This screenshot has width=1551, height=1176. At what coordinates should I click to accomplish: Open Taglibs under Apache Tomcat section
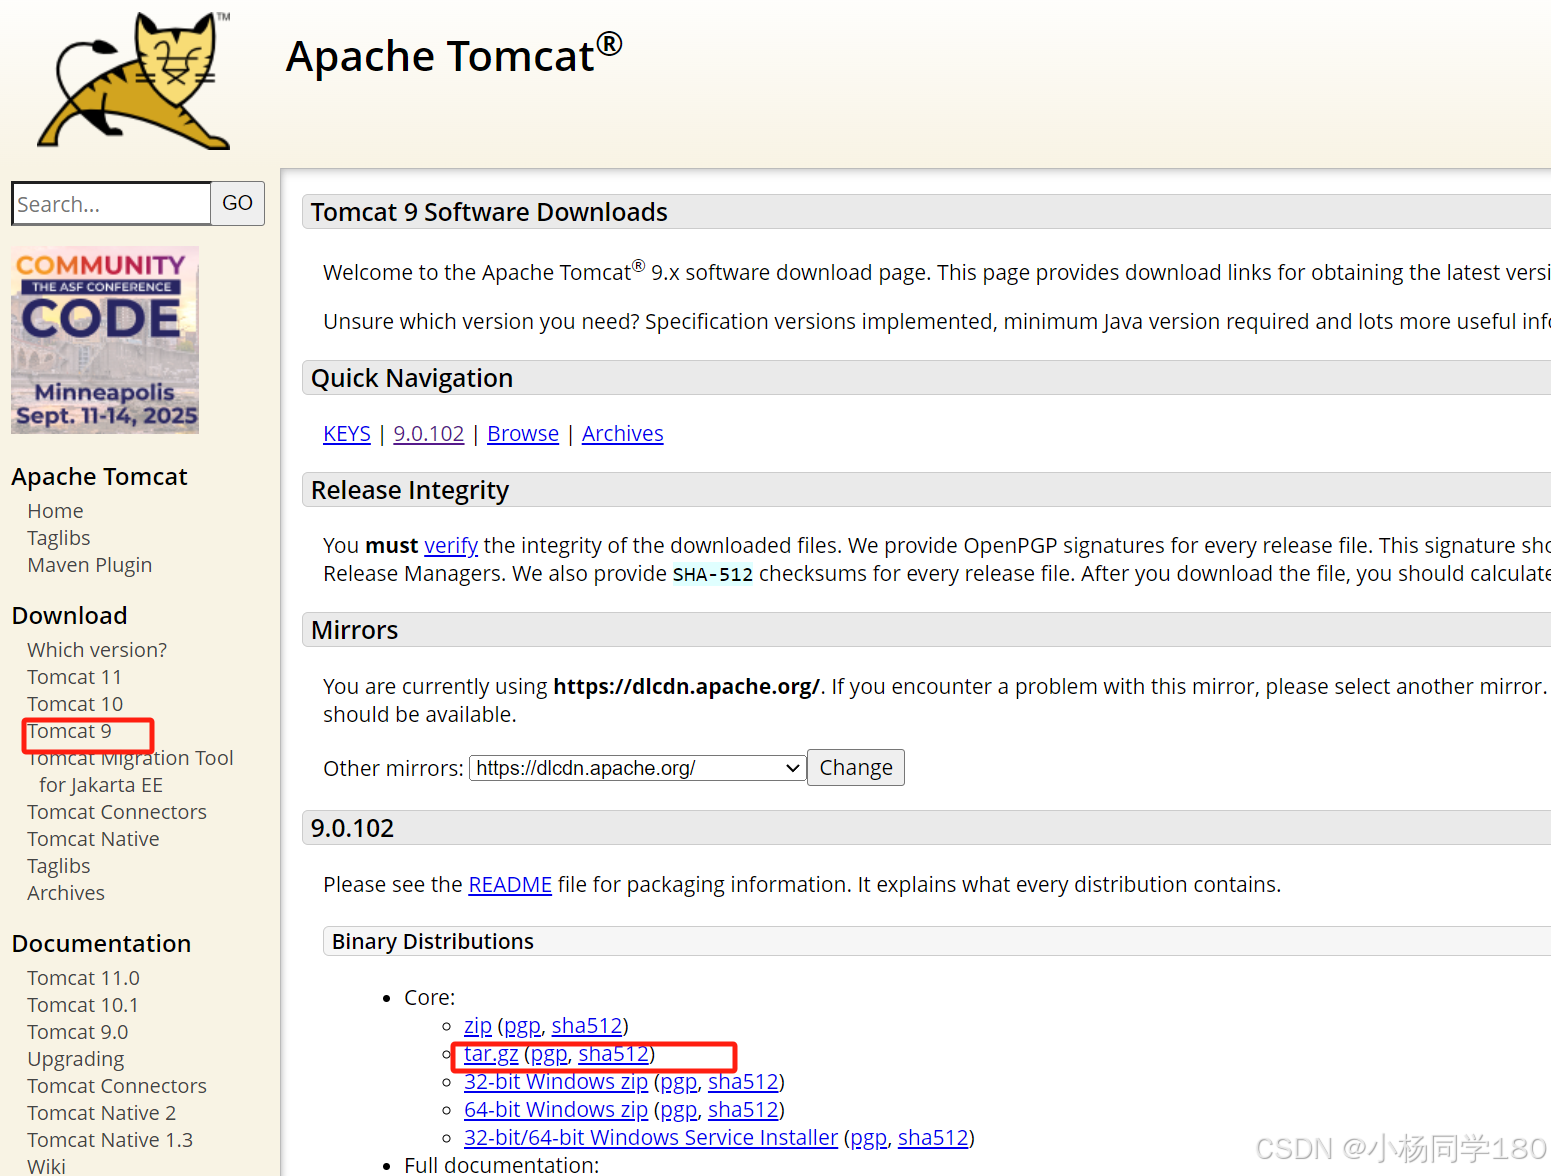tap(59, 538)
